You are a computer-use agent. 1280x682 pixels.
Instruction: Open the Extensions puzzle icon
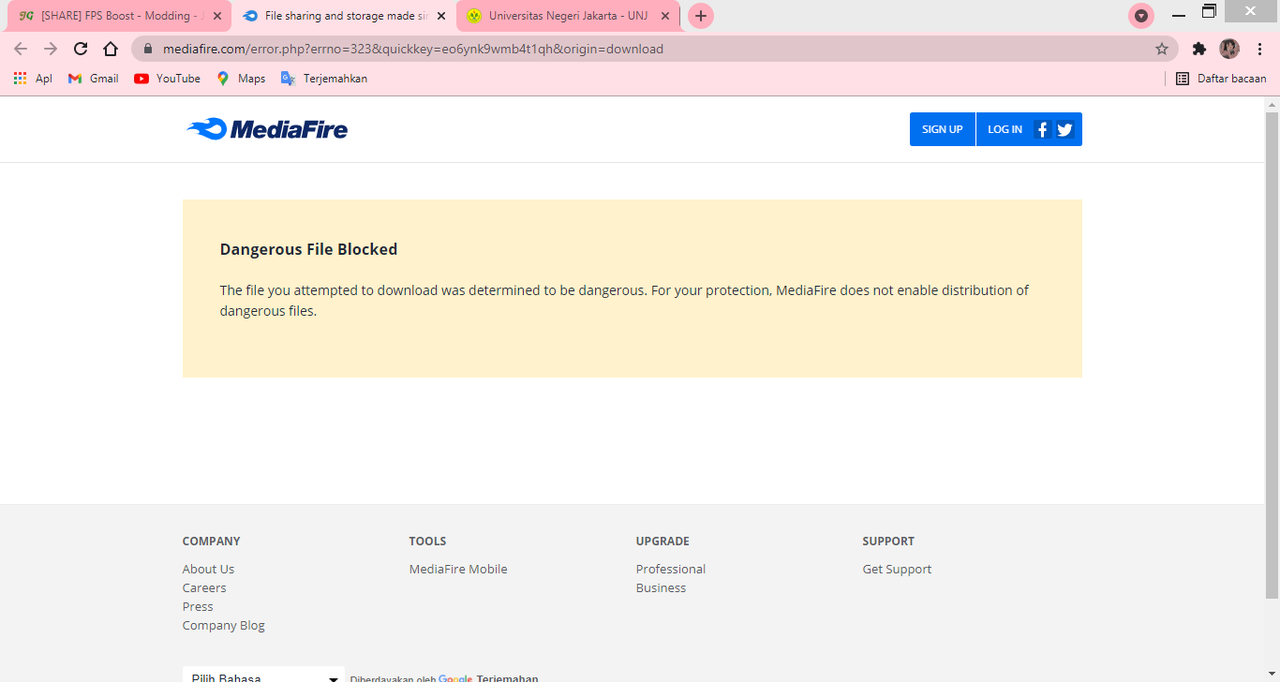tap(1199, 48)
